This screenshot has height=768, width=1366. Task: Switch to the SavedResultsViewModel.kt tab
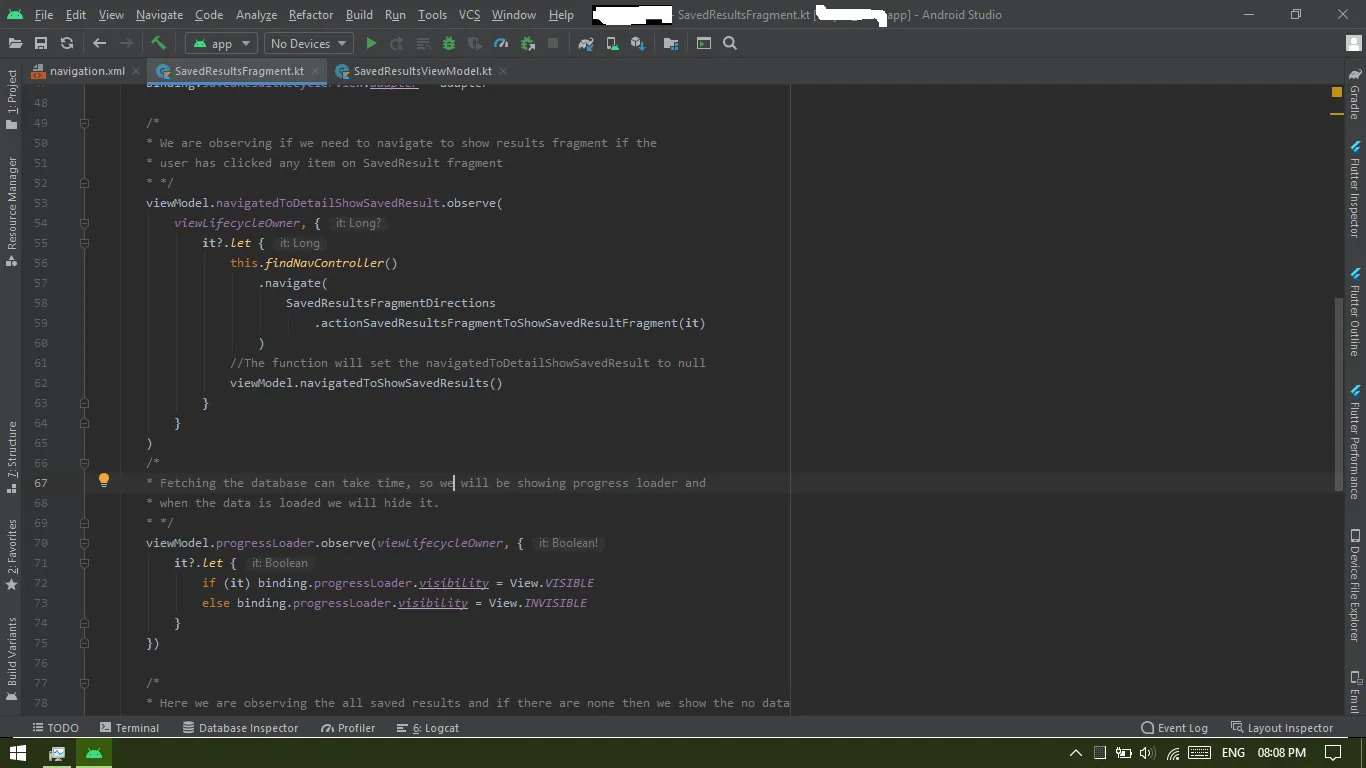click(x=421, y=71)
